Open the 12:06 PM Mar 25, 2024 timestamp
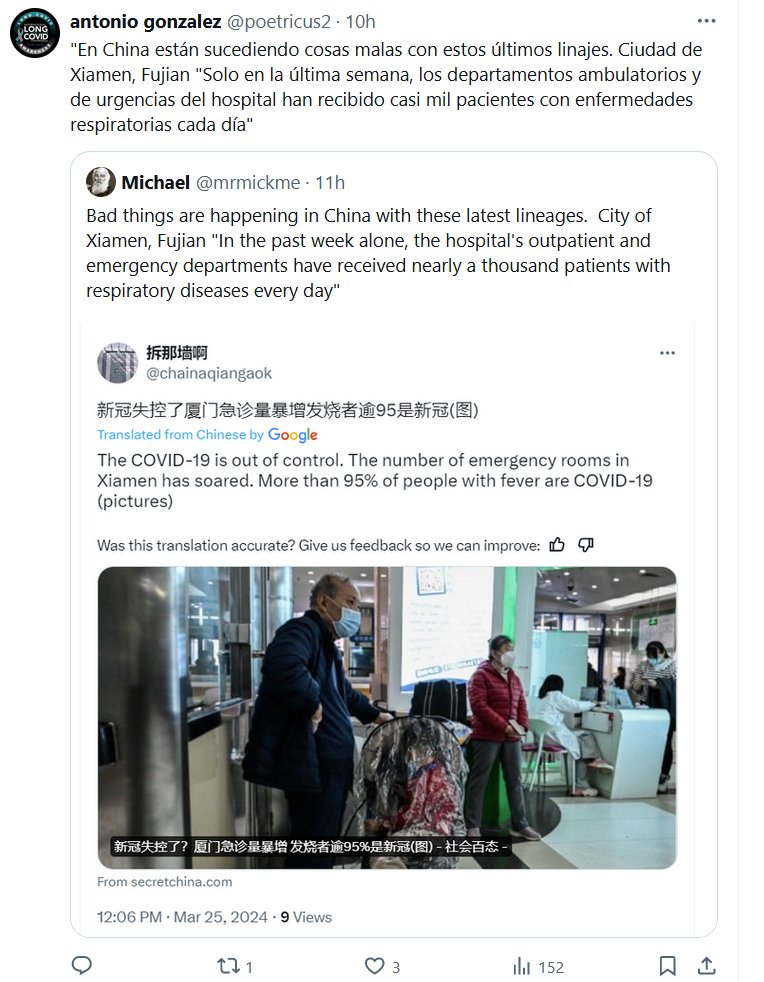Screen dimensions: 764x982 pos(182,917)
